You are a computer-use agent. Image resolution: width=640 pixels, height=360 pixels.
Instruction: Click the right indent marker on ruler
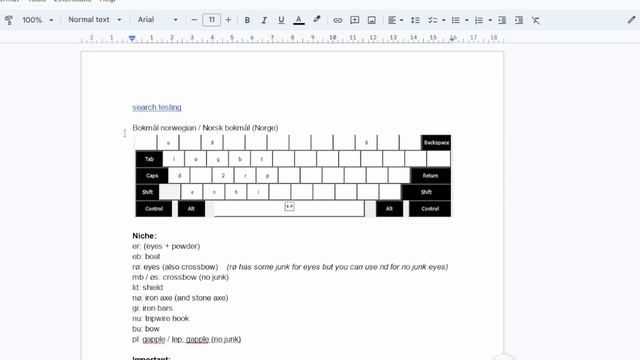click(x=452, y=38)
